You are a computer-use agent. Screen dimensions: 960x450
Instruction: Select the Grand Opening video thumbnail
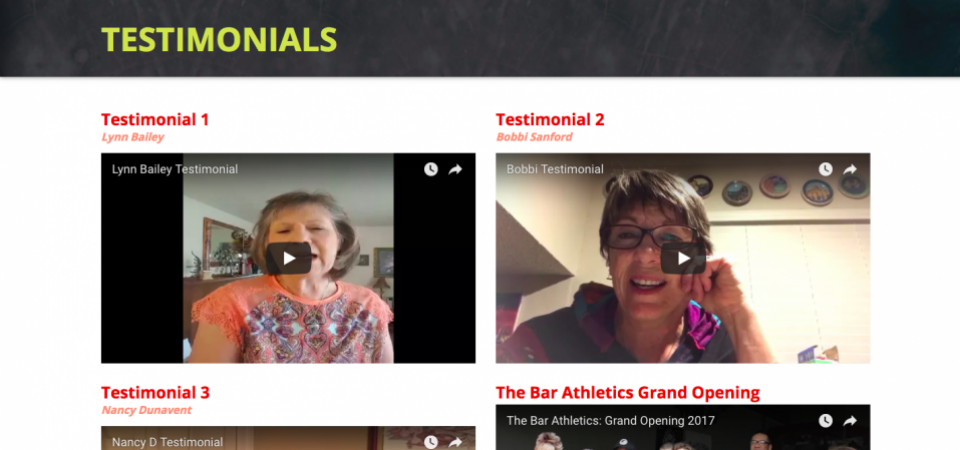click(683, 427)
